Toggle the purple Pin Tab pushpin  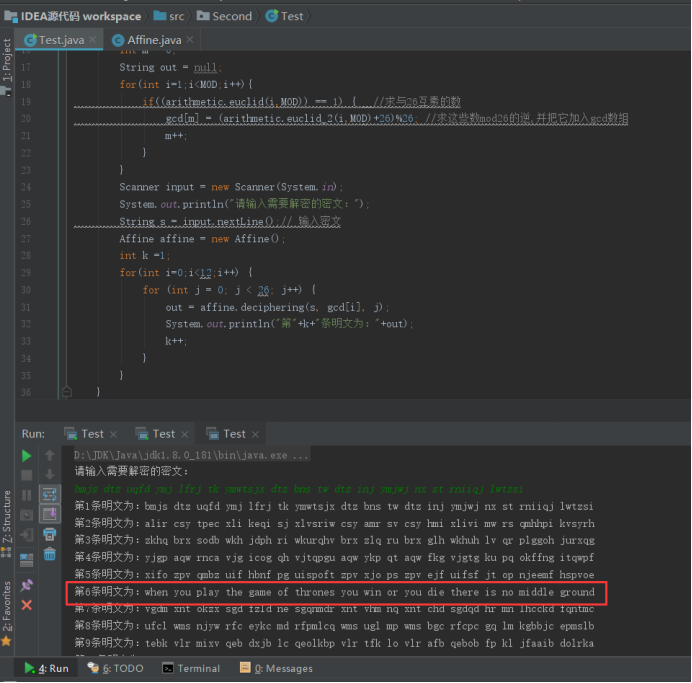(x=26, y=585)
